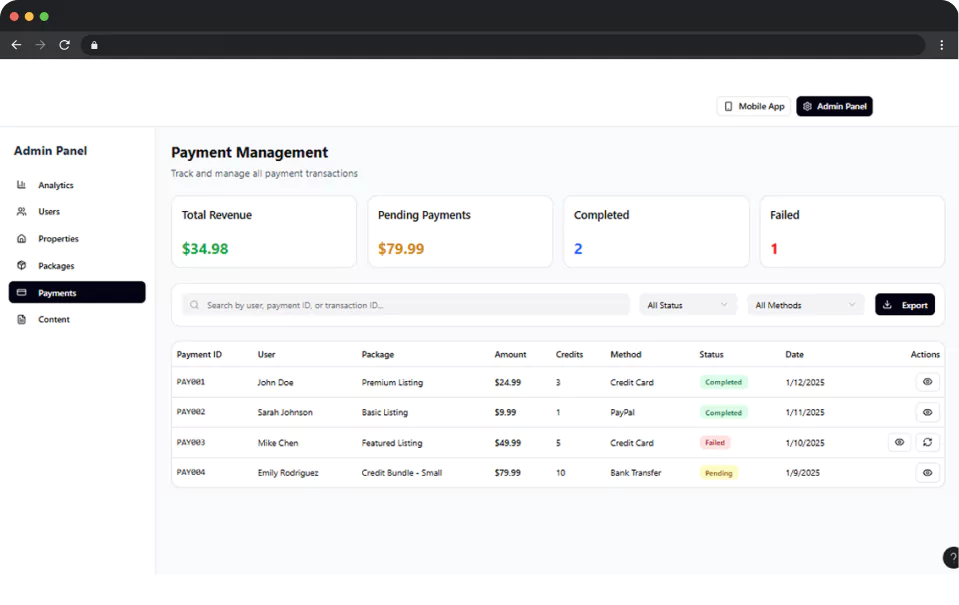View Sarah Johnson's payment via eye icon
This screenshot has height=605, width=959.
point(927,412)
